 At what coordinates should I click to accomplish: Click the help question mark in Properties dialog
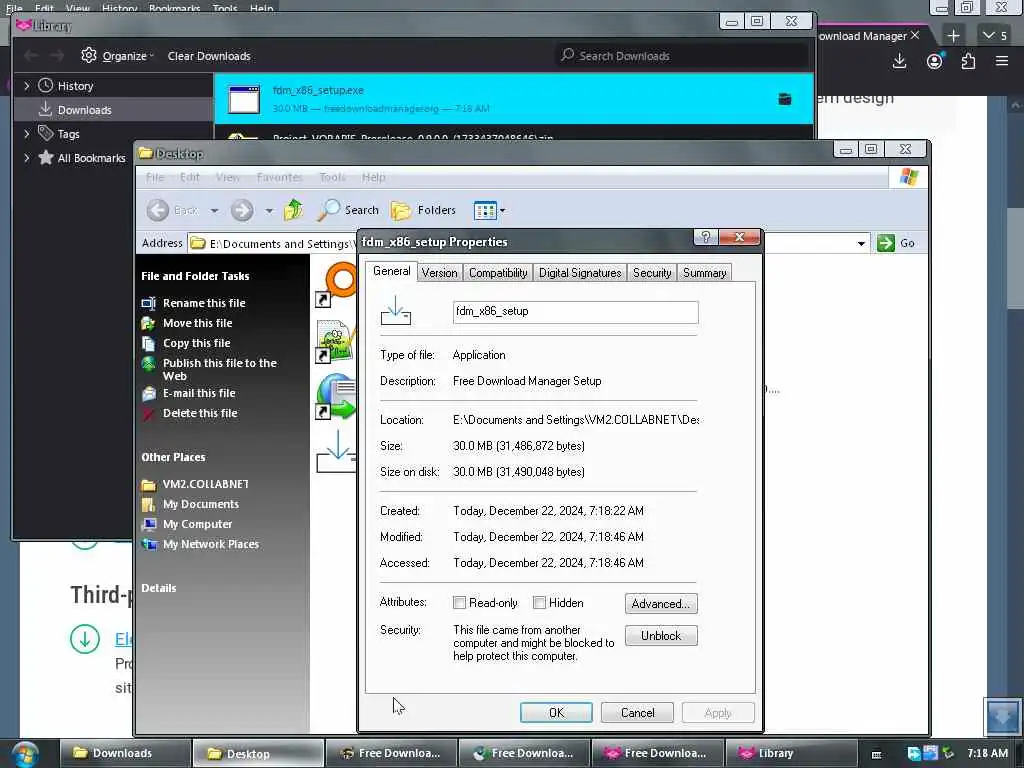click(x=705, y=236)
